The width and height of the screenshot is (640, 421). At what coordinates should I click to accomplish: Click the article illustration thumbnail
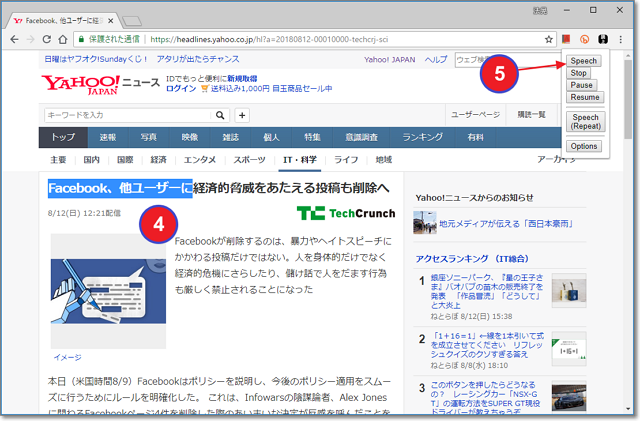[107, 290]
